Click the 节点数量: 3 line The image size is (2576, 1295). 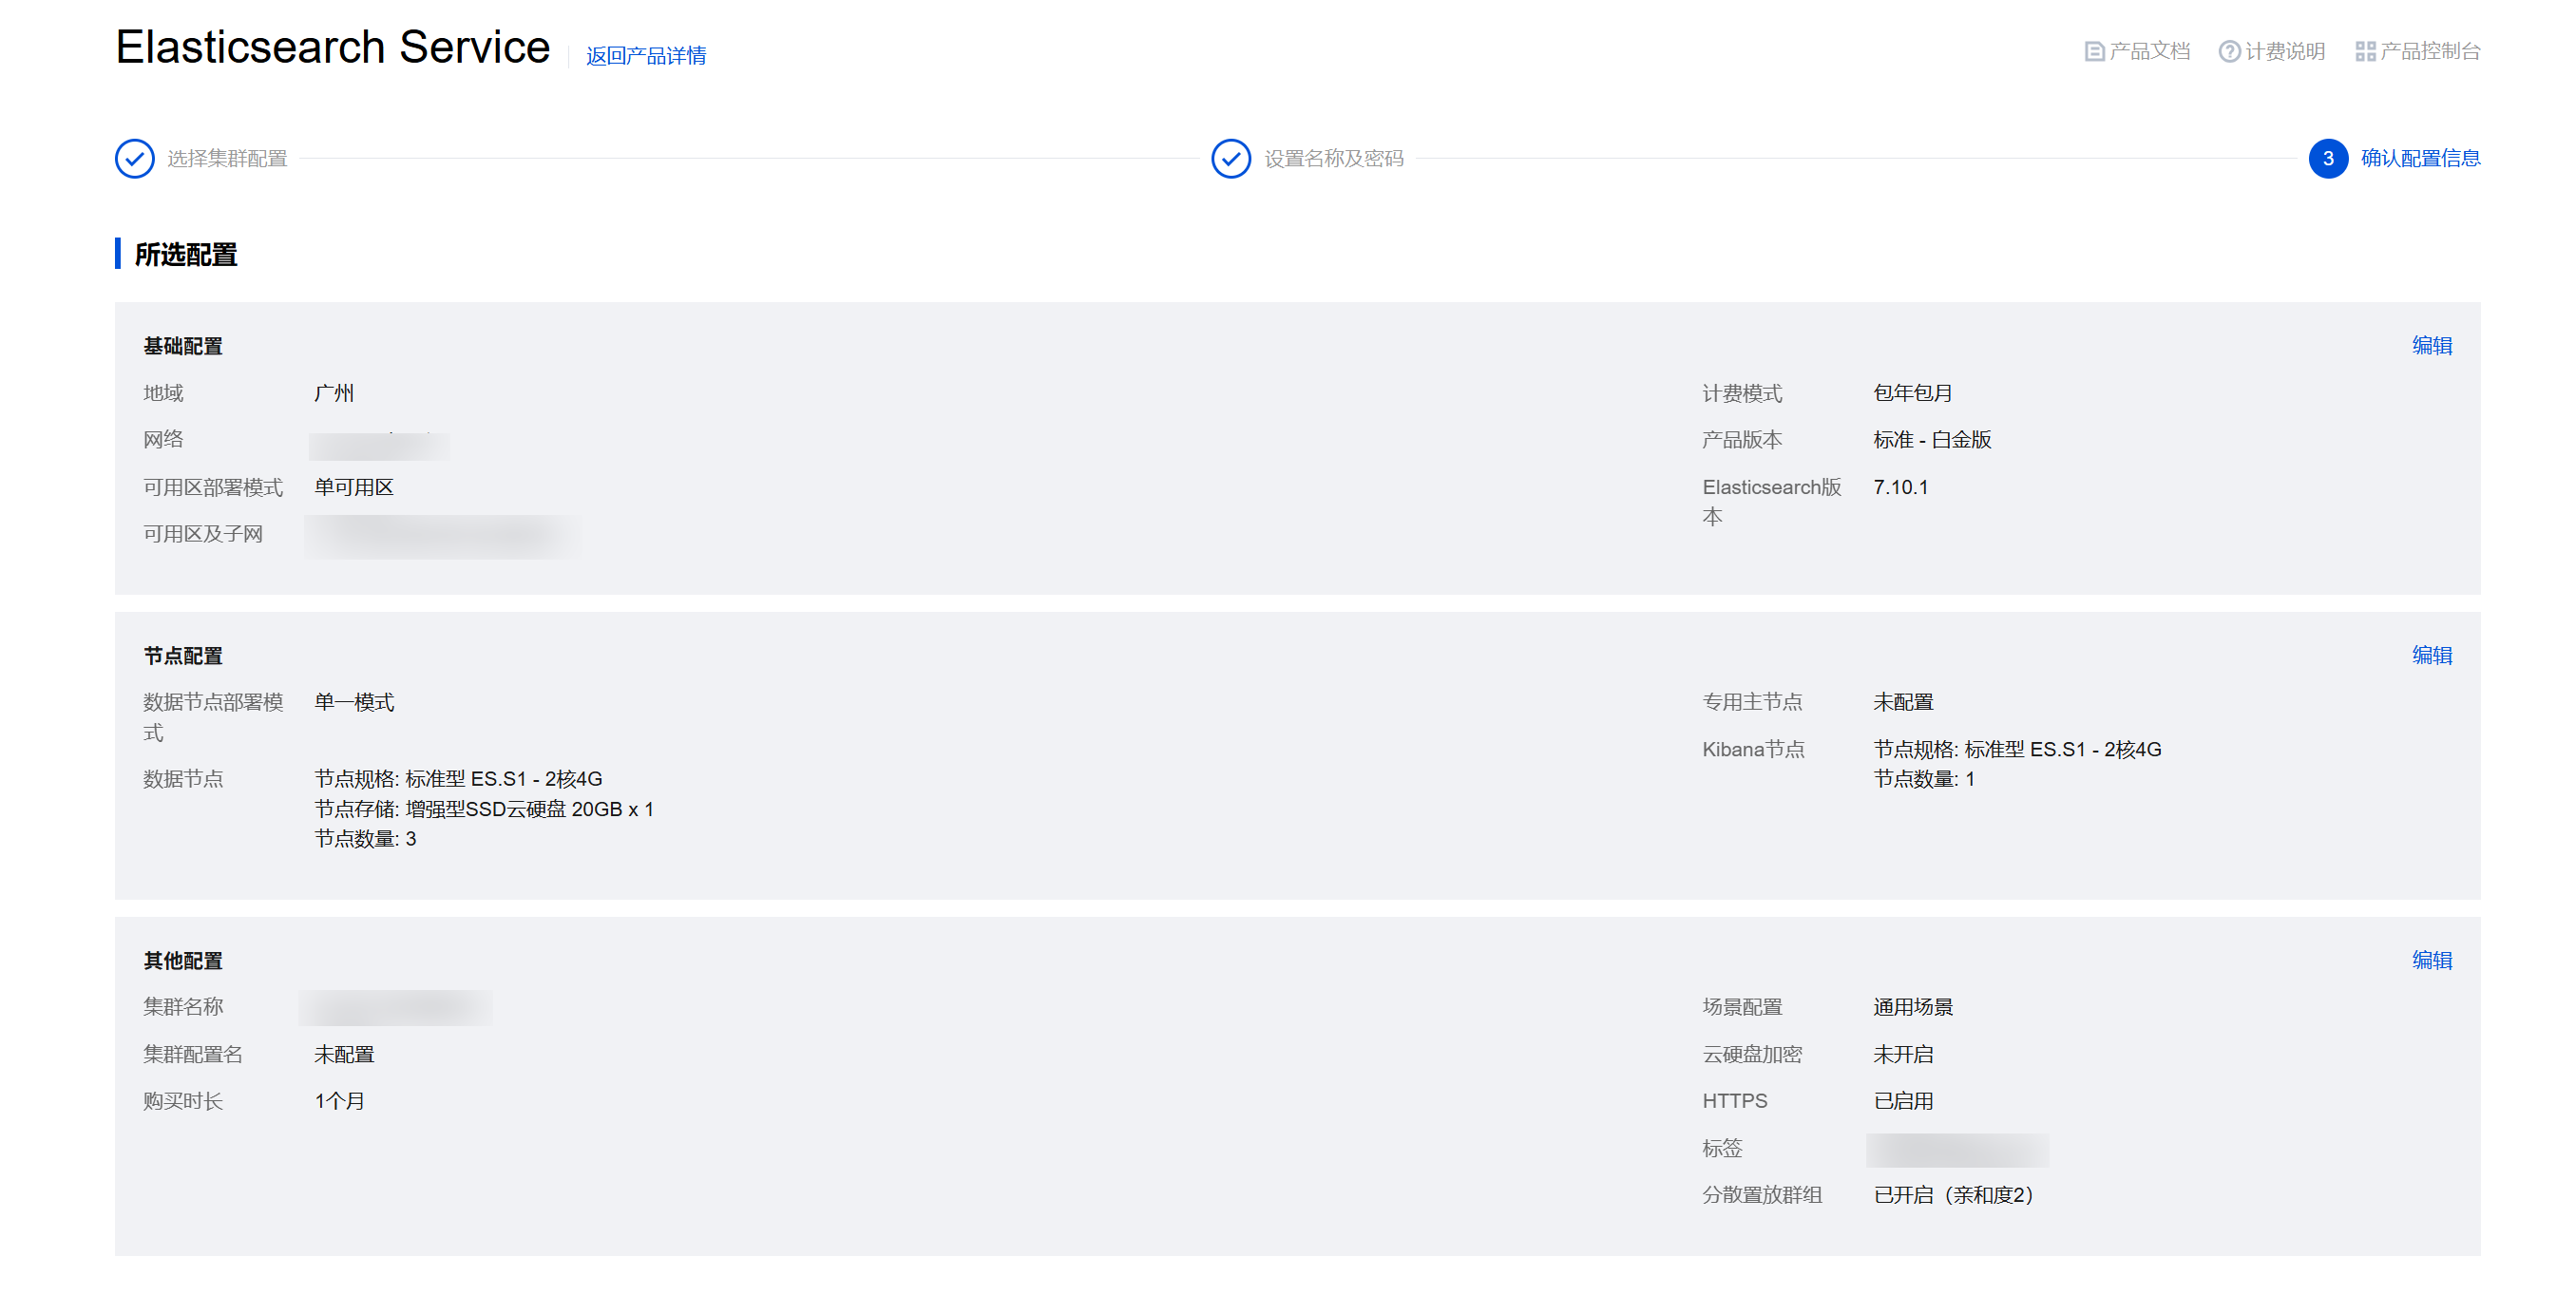365,839
